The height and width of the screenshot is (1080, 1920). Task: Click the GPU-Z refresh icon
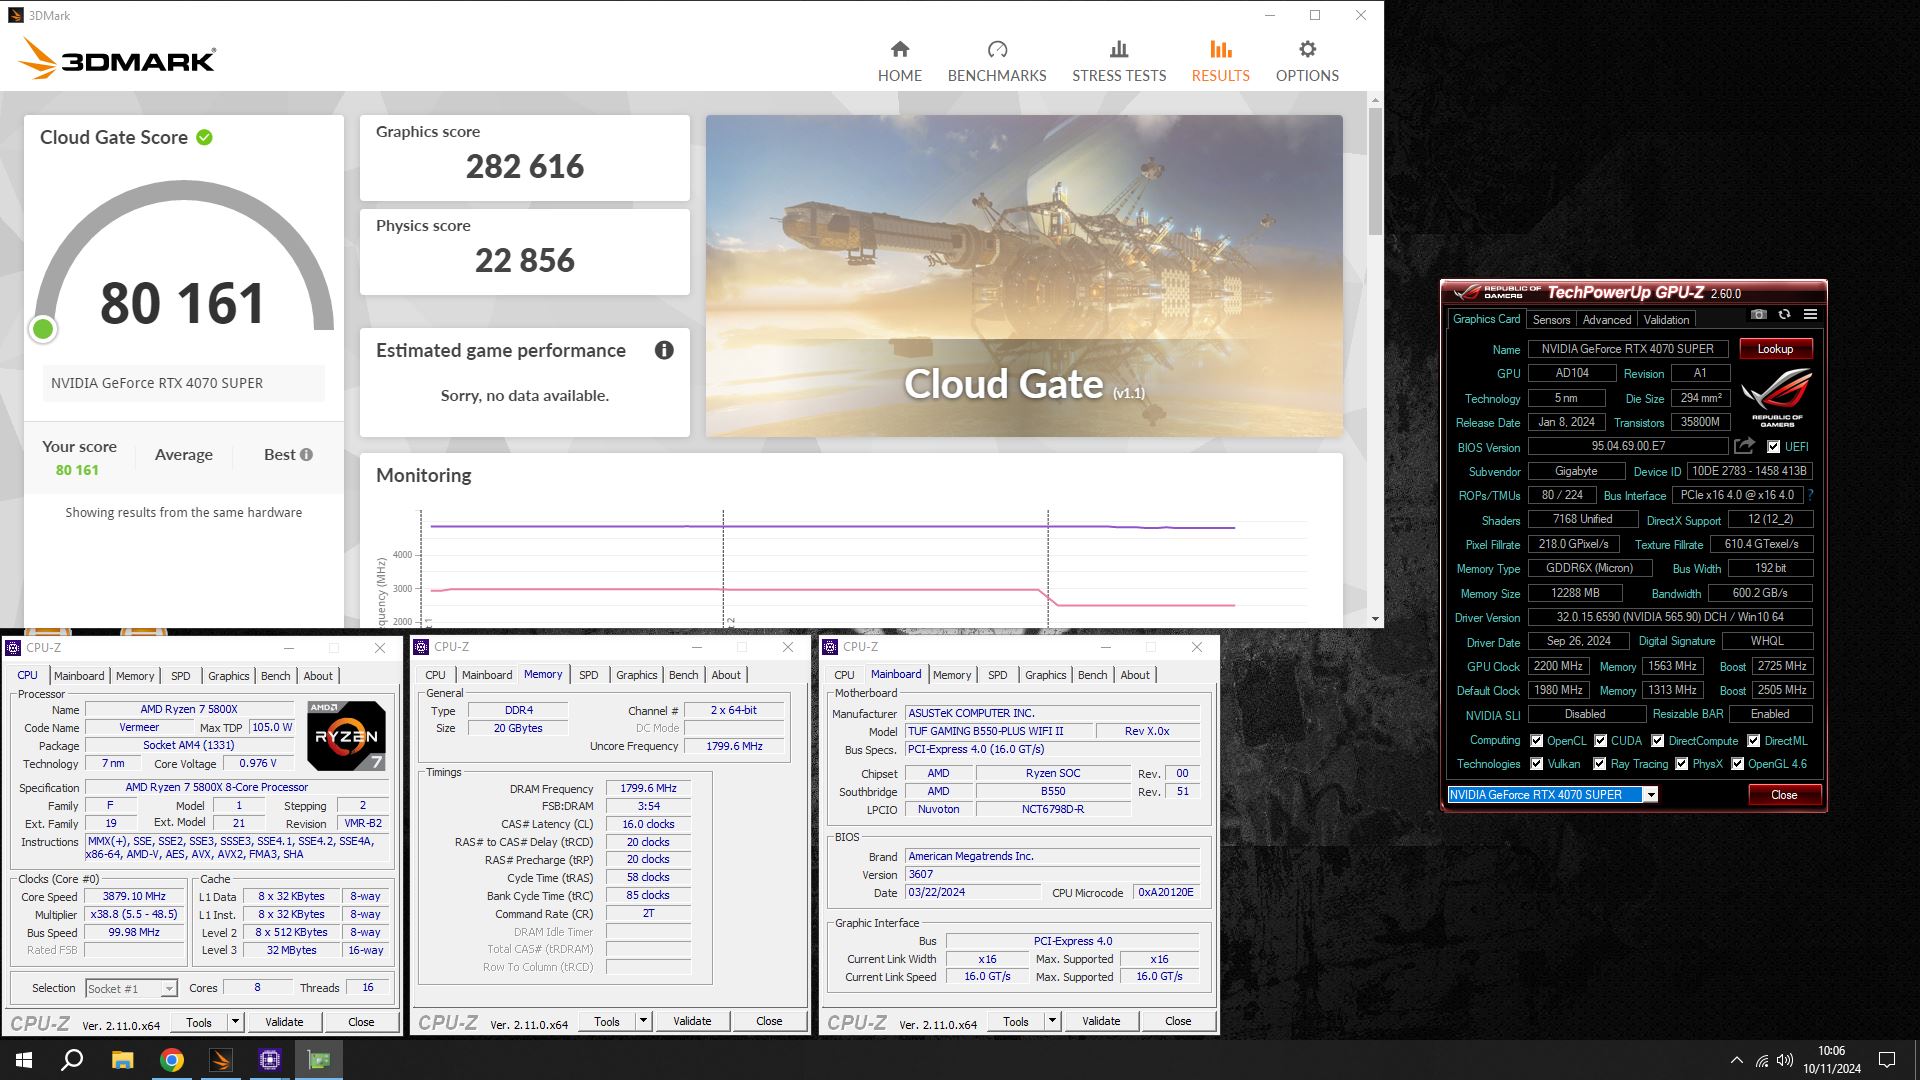click(x=1784, y=314)
